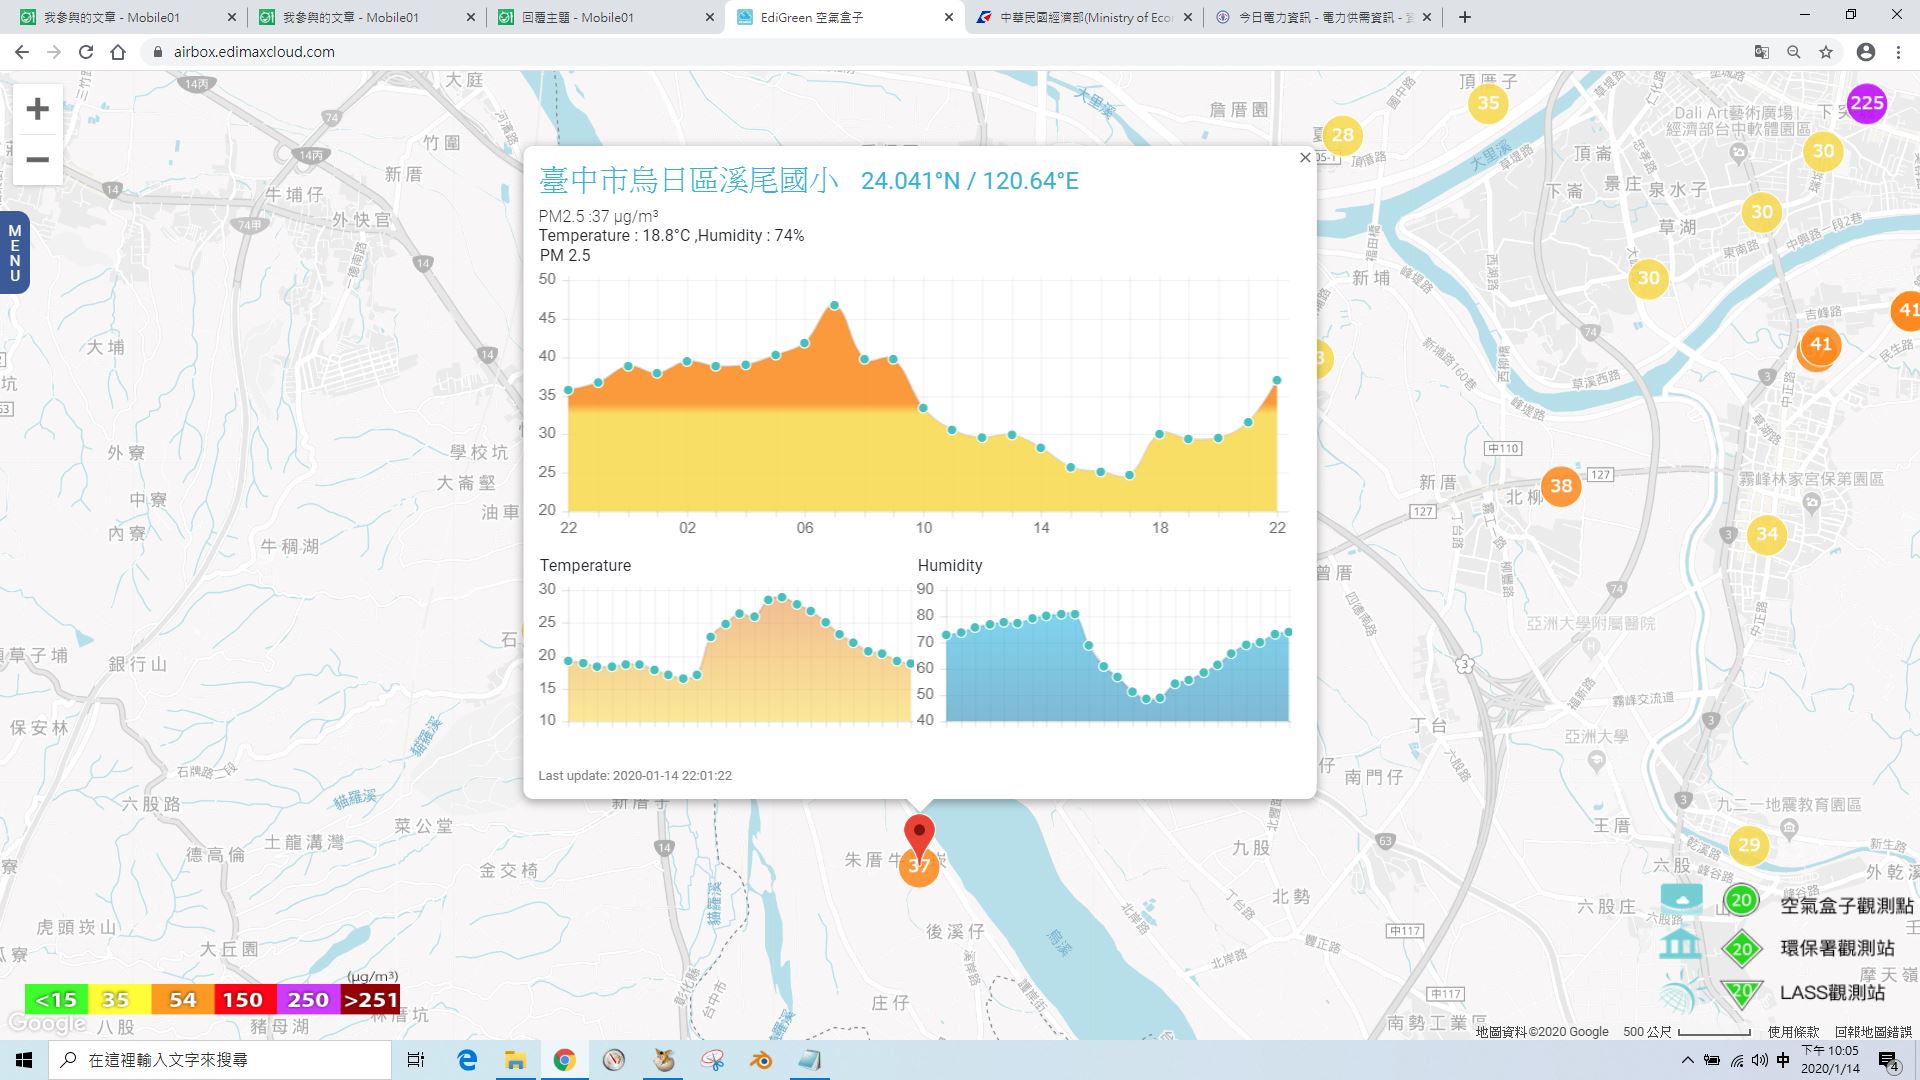
Task: Click the last data point on PM2.5 chart
Action: pyautogui.click(x=1277, y=380)
